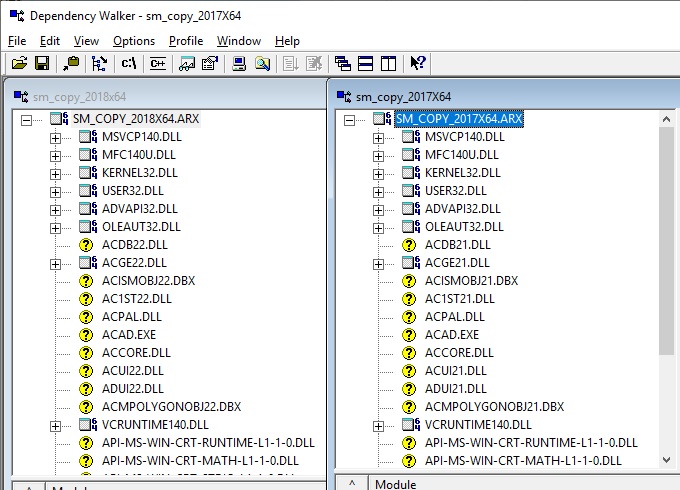Viewport: 680px width, 490px height.
Task: Open the Profile menu
Action: click(186, 41)
